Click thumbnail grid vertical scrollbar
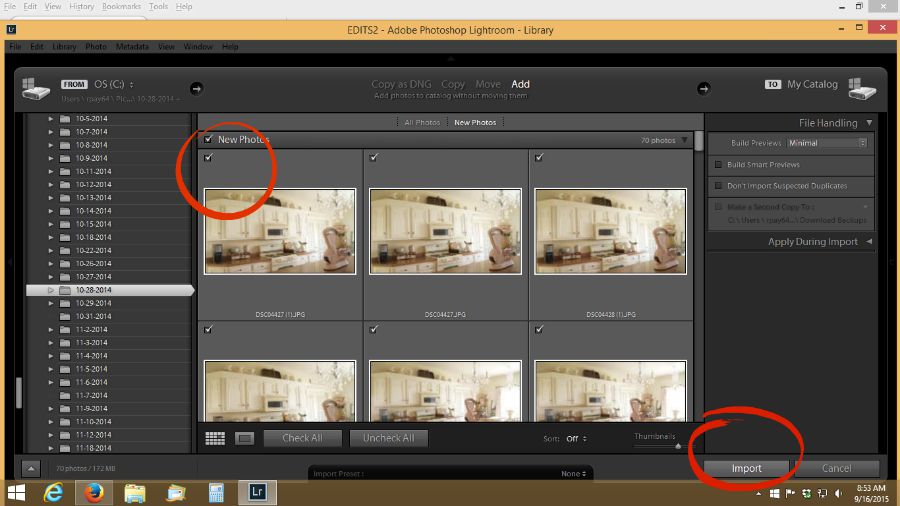This screenshot has width=900, height=506. click(699, 141)
